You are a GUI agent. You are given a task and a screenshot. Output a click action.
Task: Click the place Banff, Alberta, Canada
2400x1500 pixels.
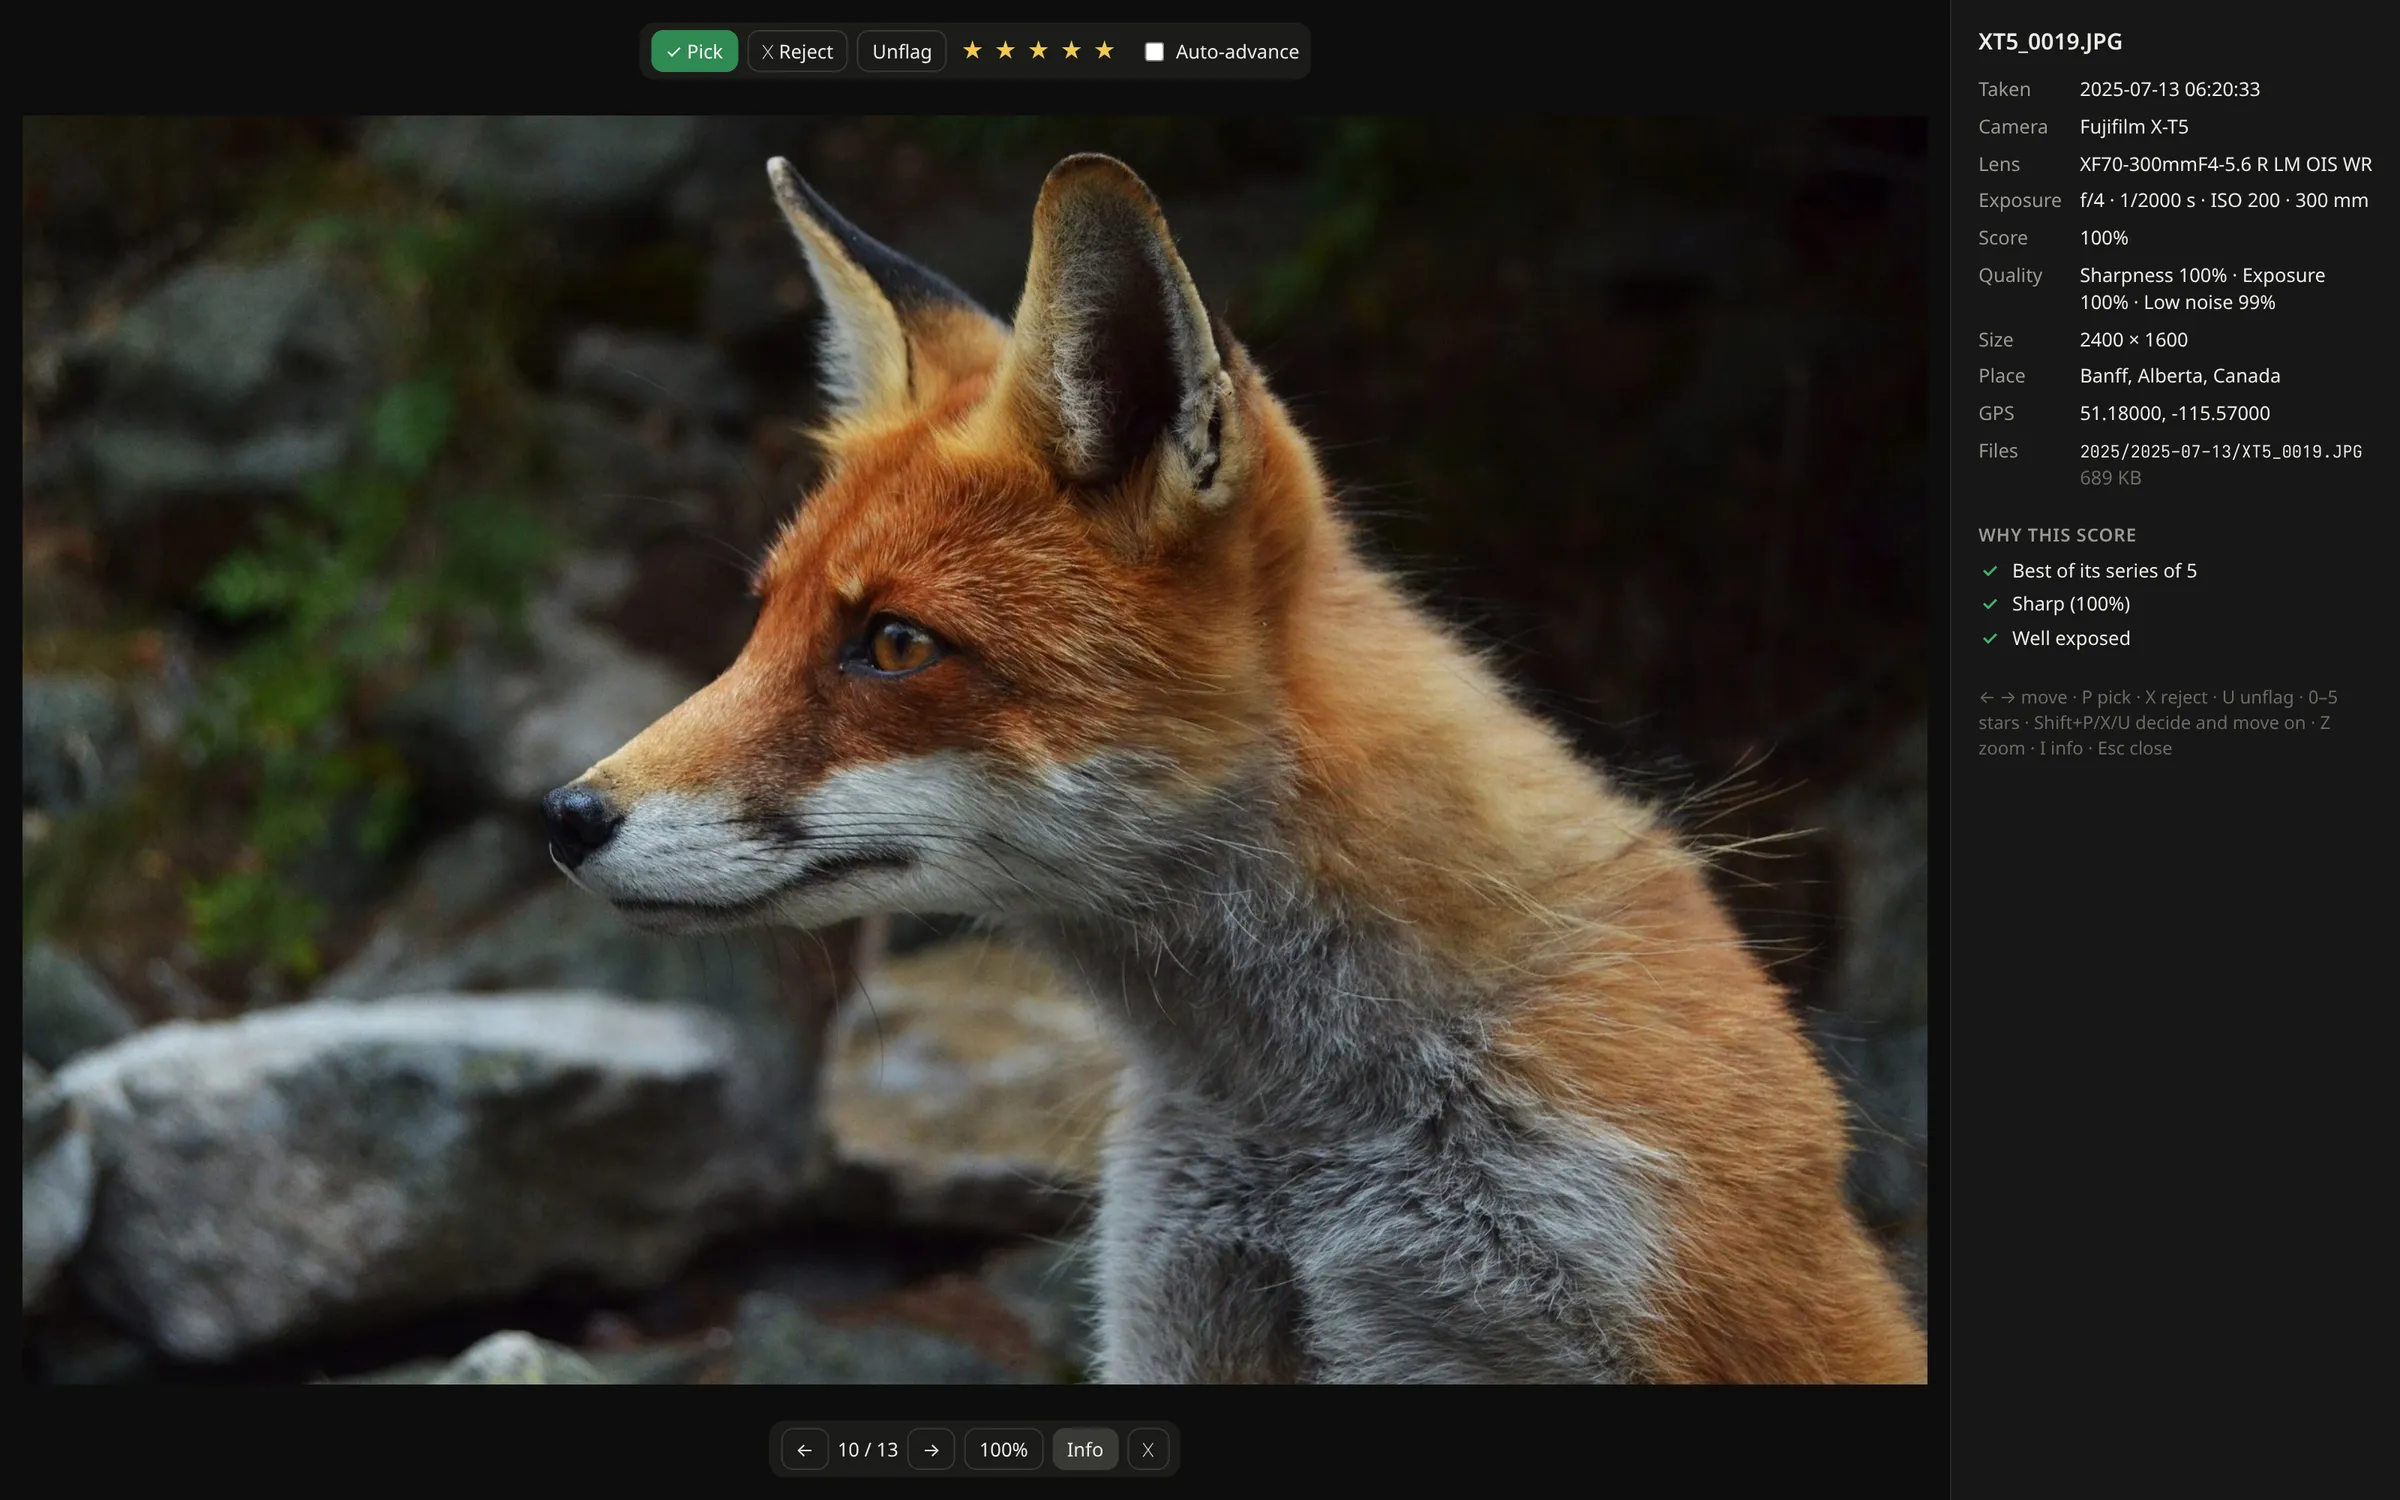point(2180,376)
